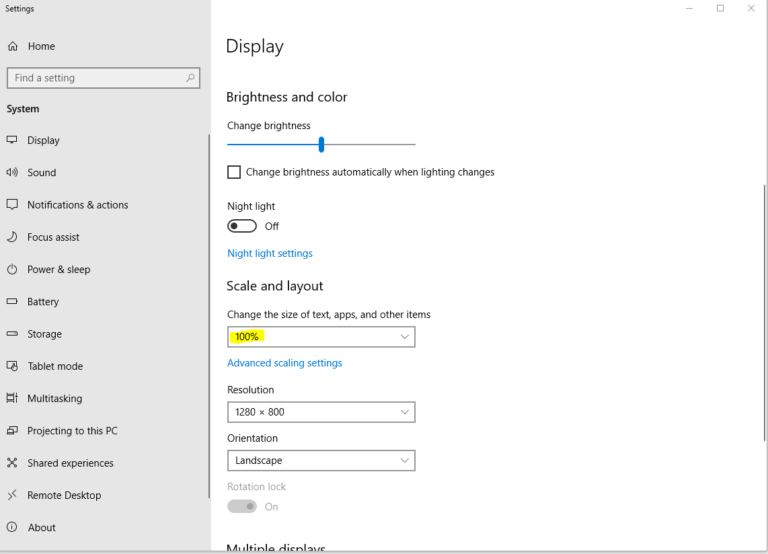
Task: Click the Battery icon
Action: 12,302
